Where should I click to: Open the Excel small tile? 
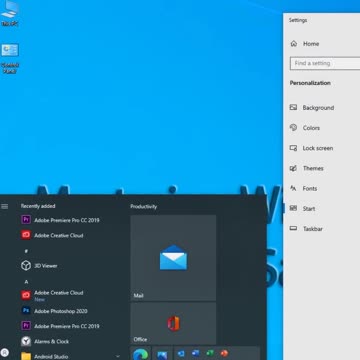point(210,353)
